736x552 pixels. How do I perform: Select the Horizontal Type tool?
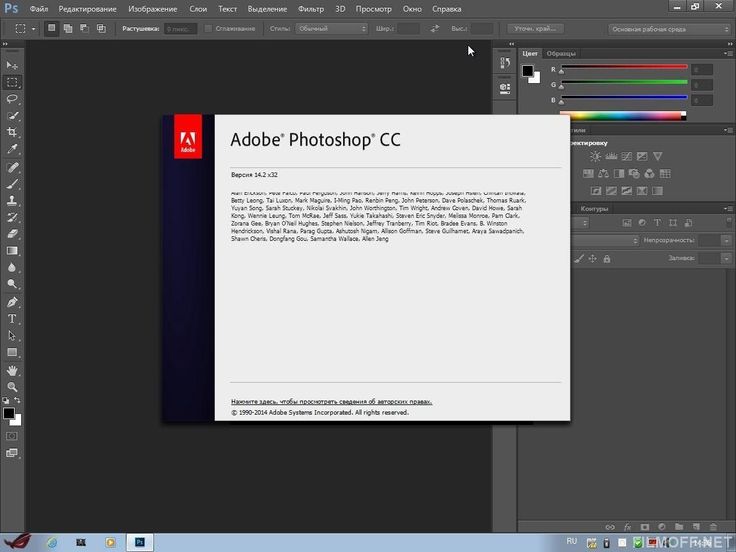12,319
